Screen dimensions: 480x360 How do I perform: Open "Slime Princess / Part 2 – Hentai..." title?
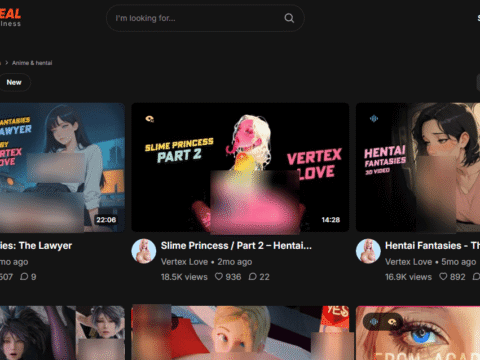pos(236,246)
